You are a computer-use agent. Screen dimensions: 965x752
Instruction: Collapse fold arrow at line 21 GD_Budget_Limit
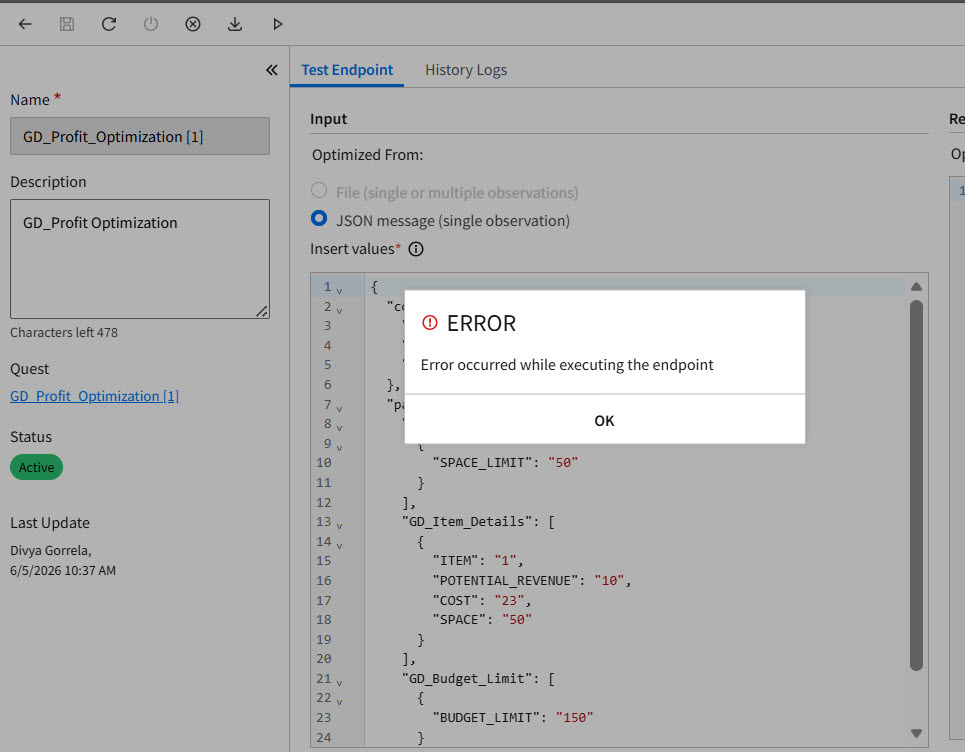click(x=339, y=682)
